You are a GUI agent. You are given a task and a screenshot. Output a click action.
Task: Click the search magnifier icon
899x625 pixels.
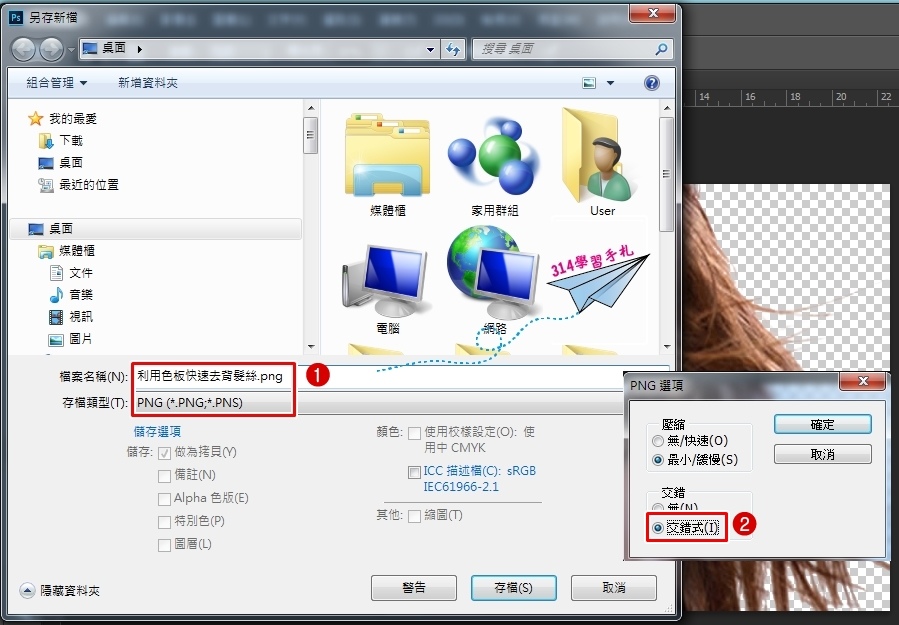click(x=661, y=49)
